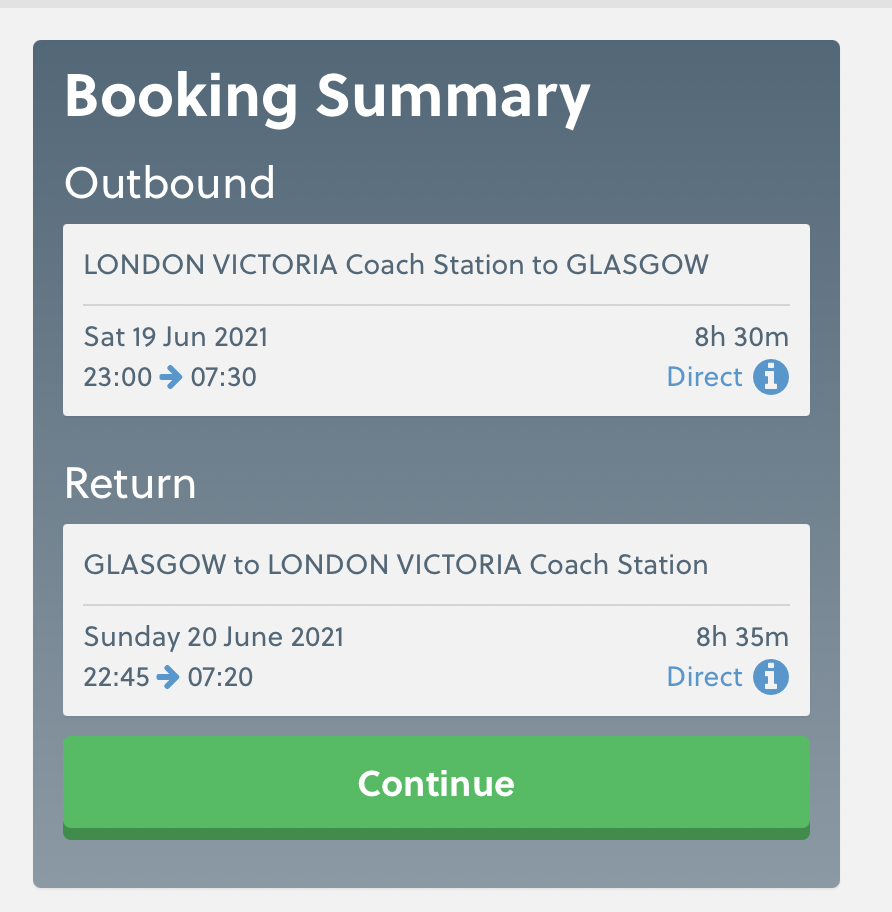Click the Outbound section heading

(169, 183)
